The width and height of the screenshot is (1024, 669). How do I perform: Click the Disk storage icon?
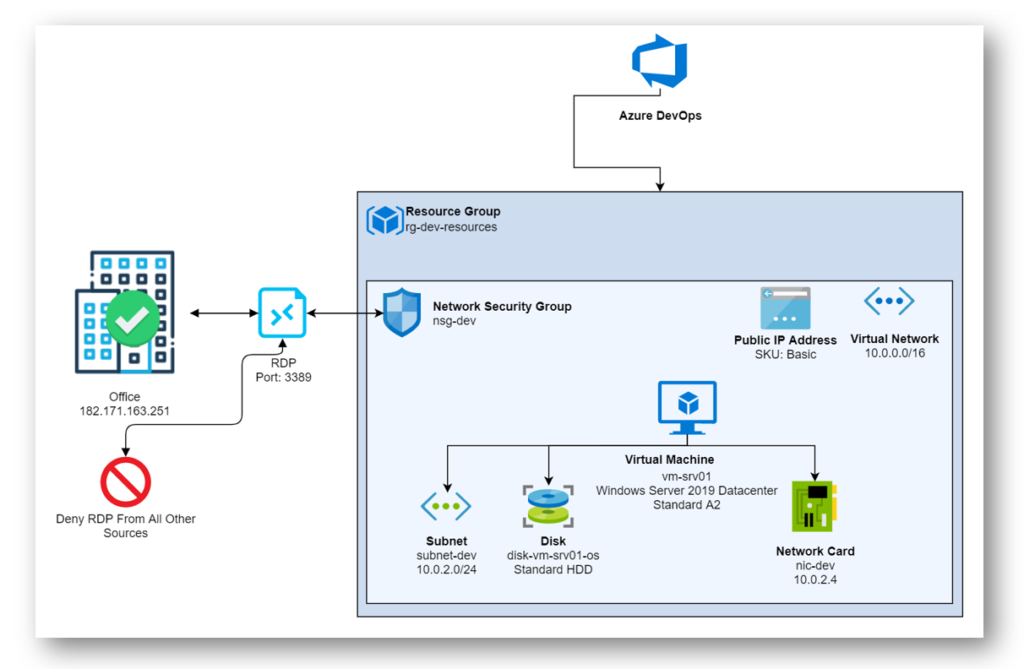click(549, 506)
